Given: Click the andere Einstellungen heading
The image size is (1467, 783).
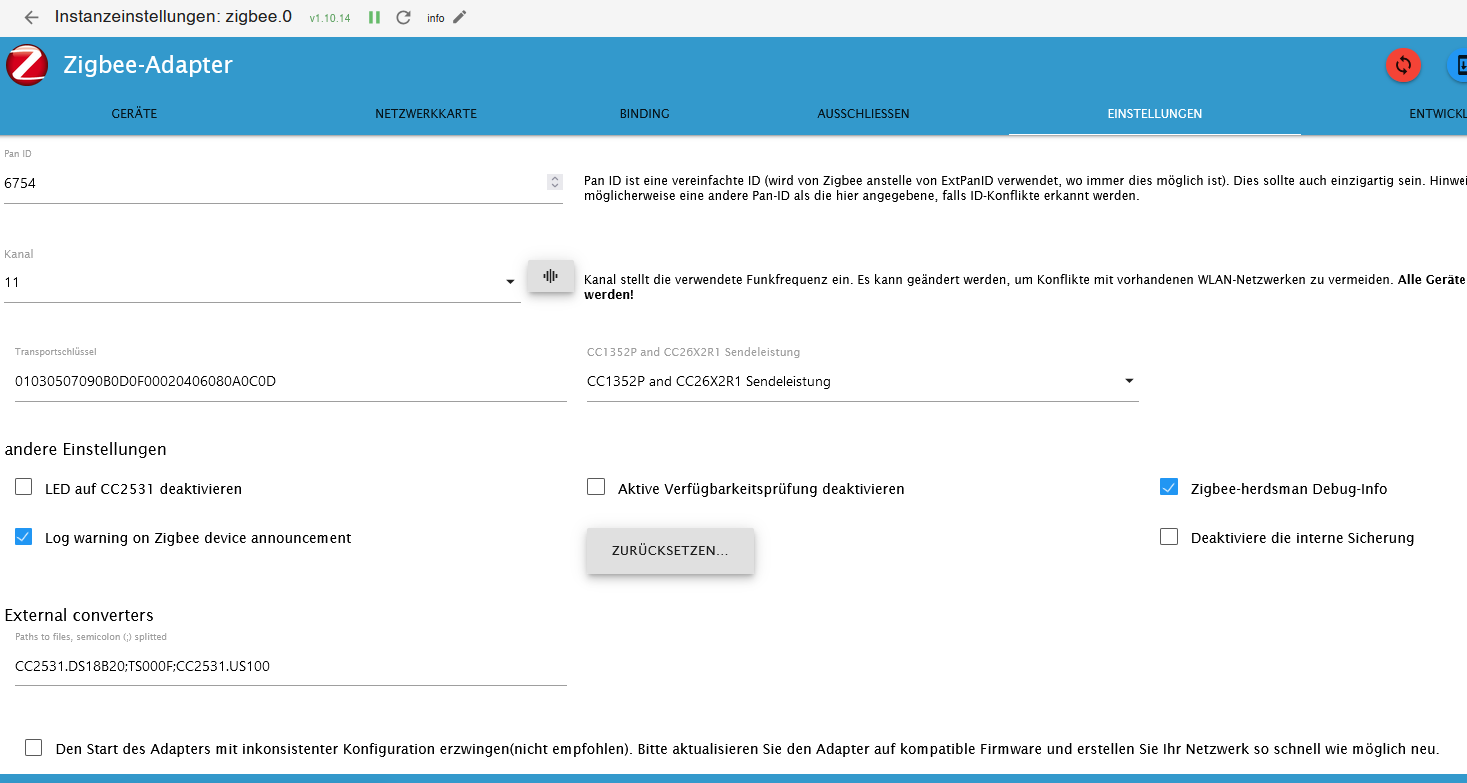Looking at the screenshot, I should [x=86, y=449].
